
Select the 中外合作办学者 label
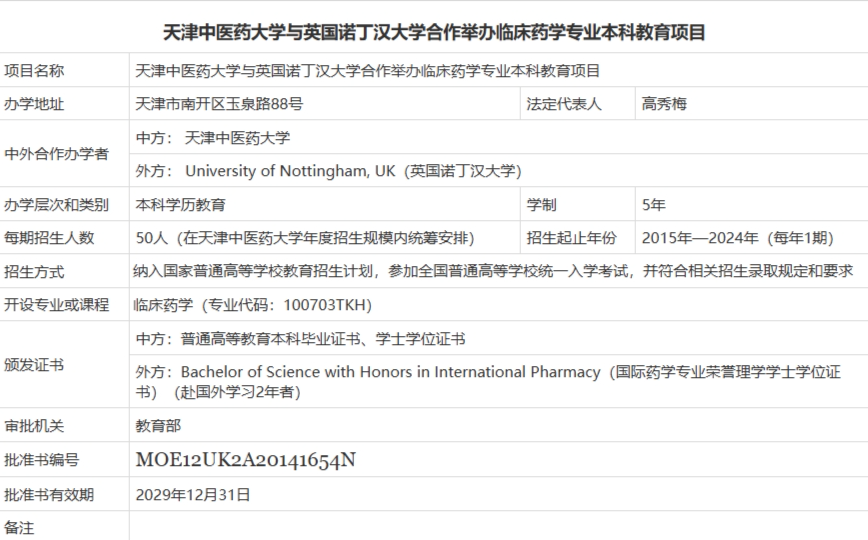56,153
